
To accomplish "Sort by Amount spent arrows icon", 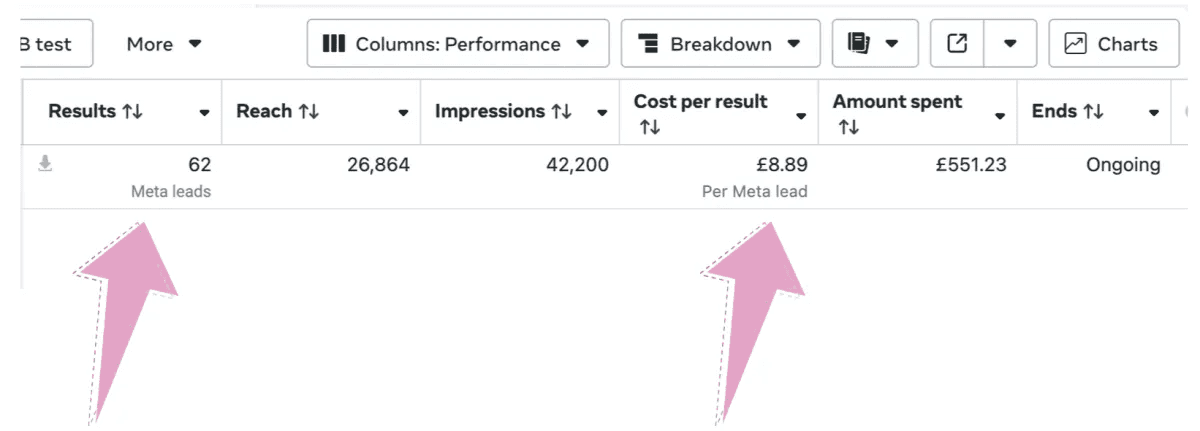I will 848,127.
